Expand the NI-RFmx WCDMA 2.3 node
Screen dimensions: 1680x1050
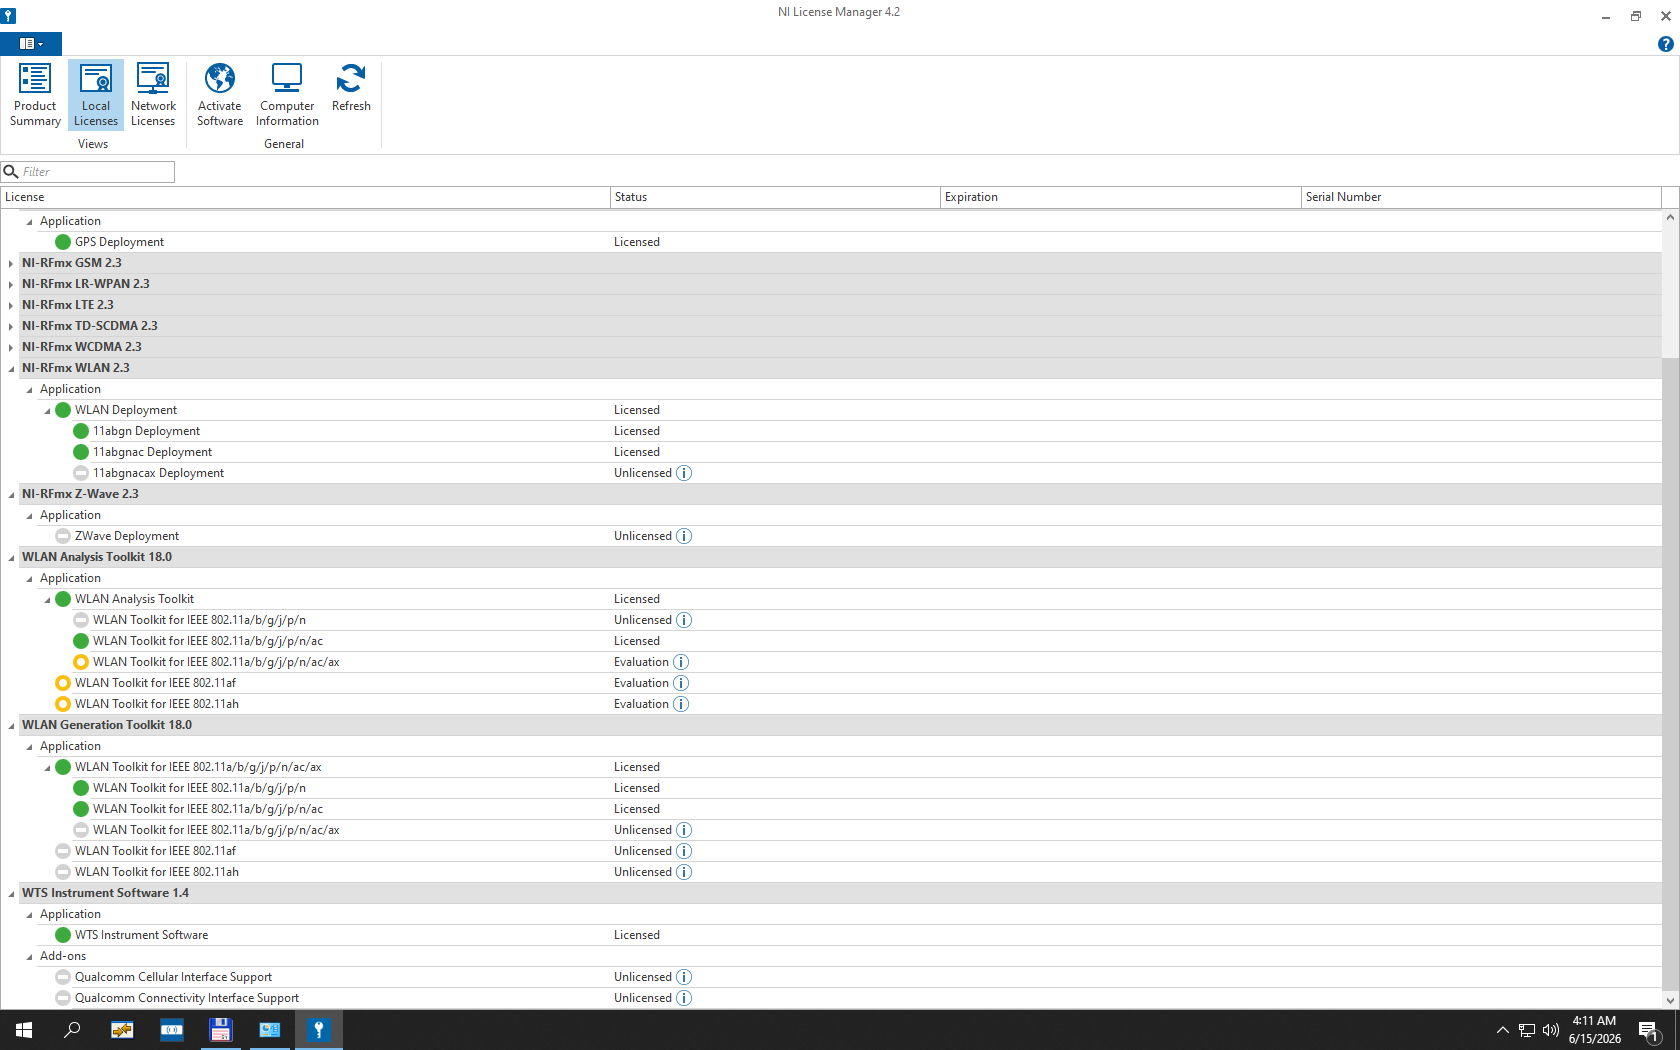click(x=11, y=348)
